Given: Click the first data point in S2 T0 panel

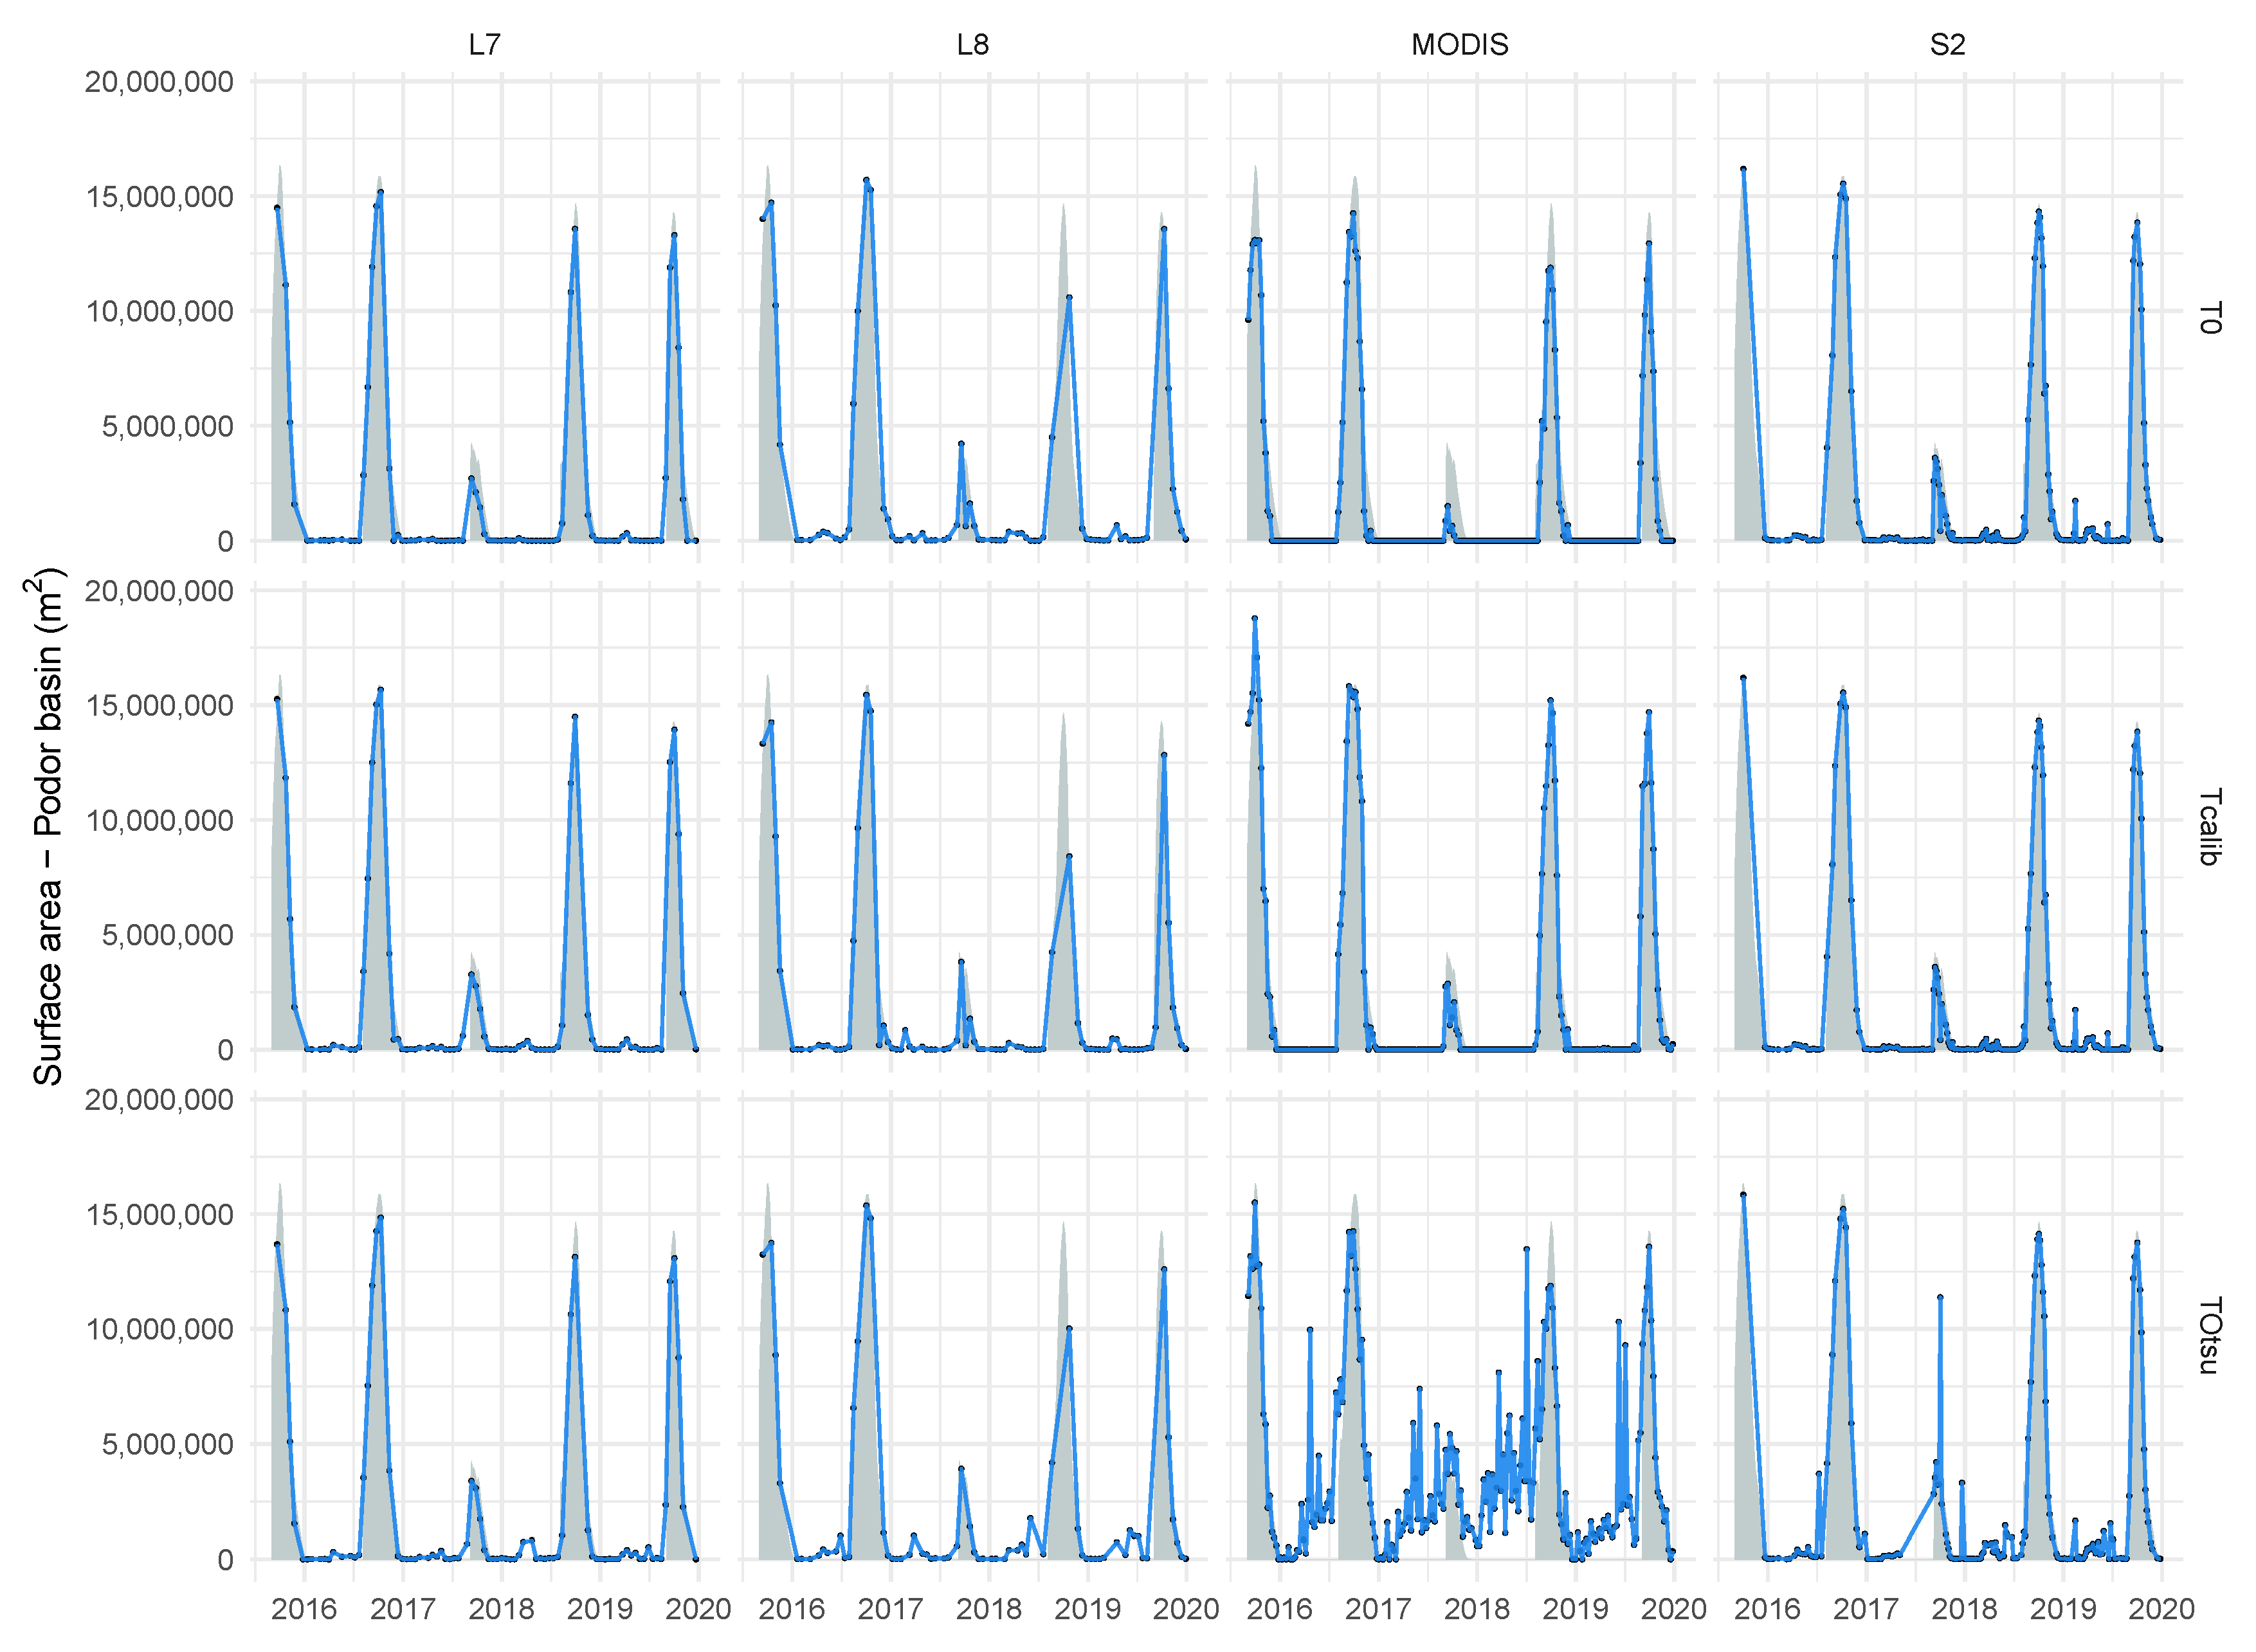Looking at the screenshot, I should [1743, 170].
